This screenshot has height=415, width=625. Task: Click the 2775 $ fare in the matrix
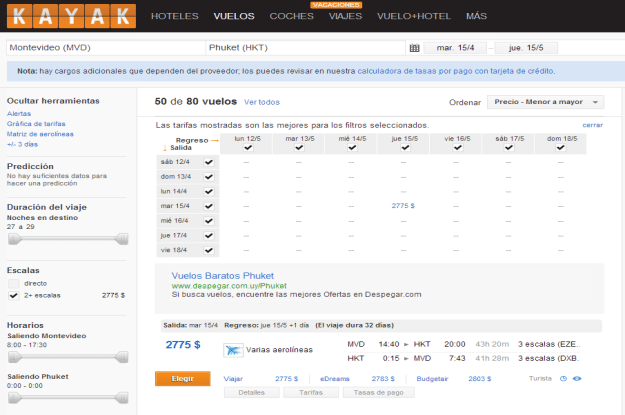point(403,206)
